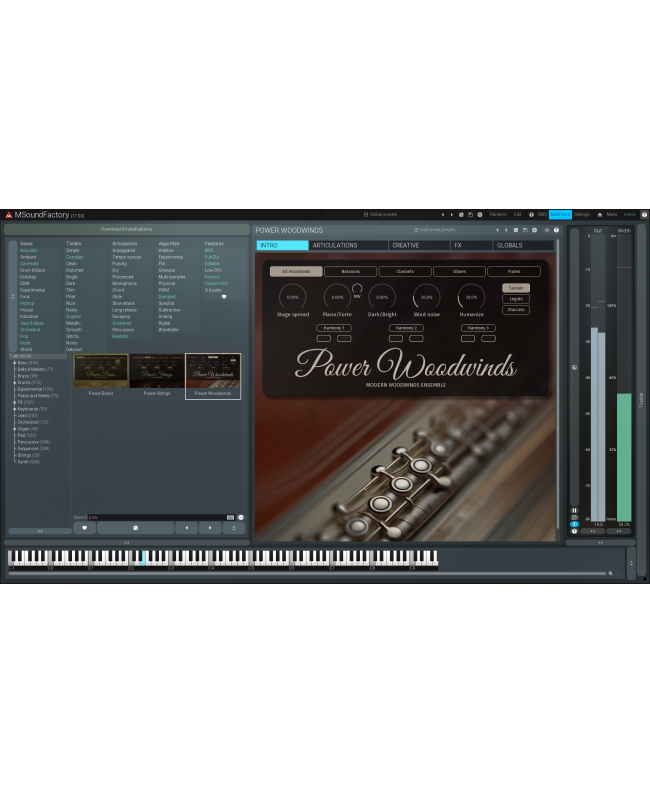Click the Wind noise knob
This screenshot has width=650, height=794.
point(426,297)
